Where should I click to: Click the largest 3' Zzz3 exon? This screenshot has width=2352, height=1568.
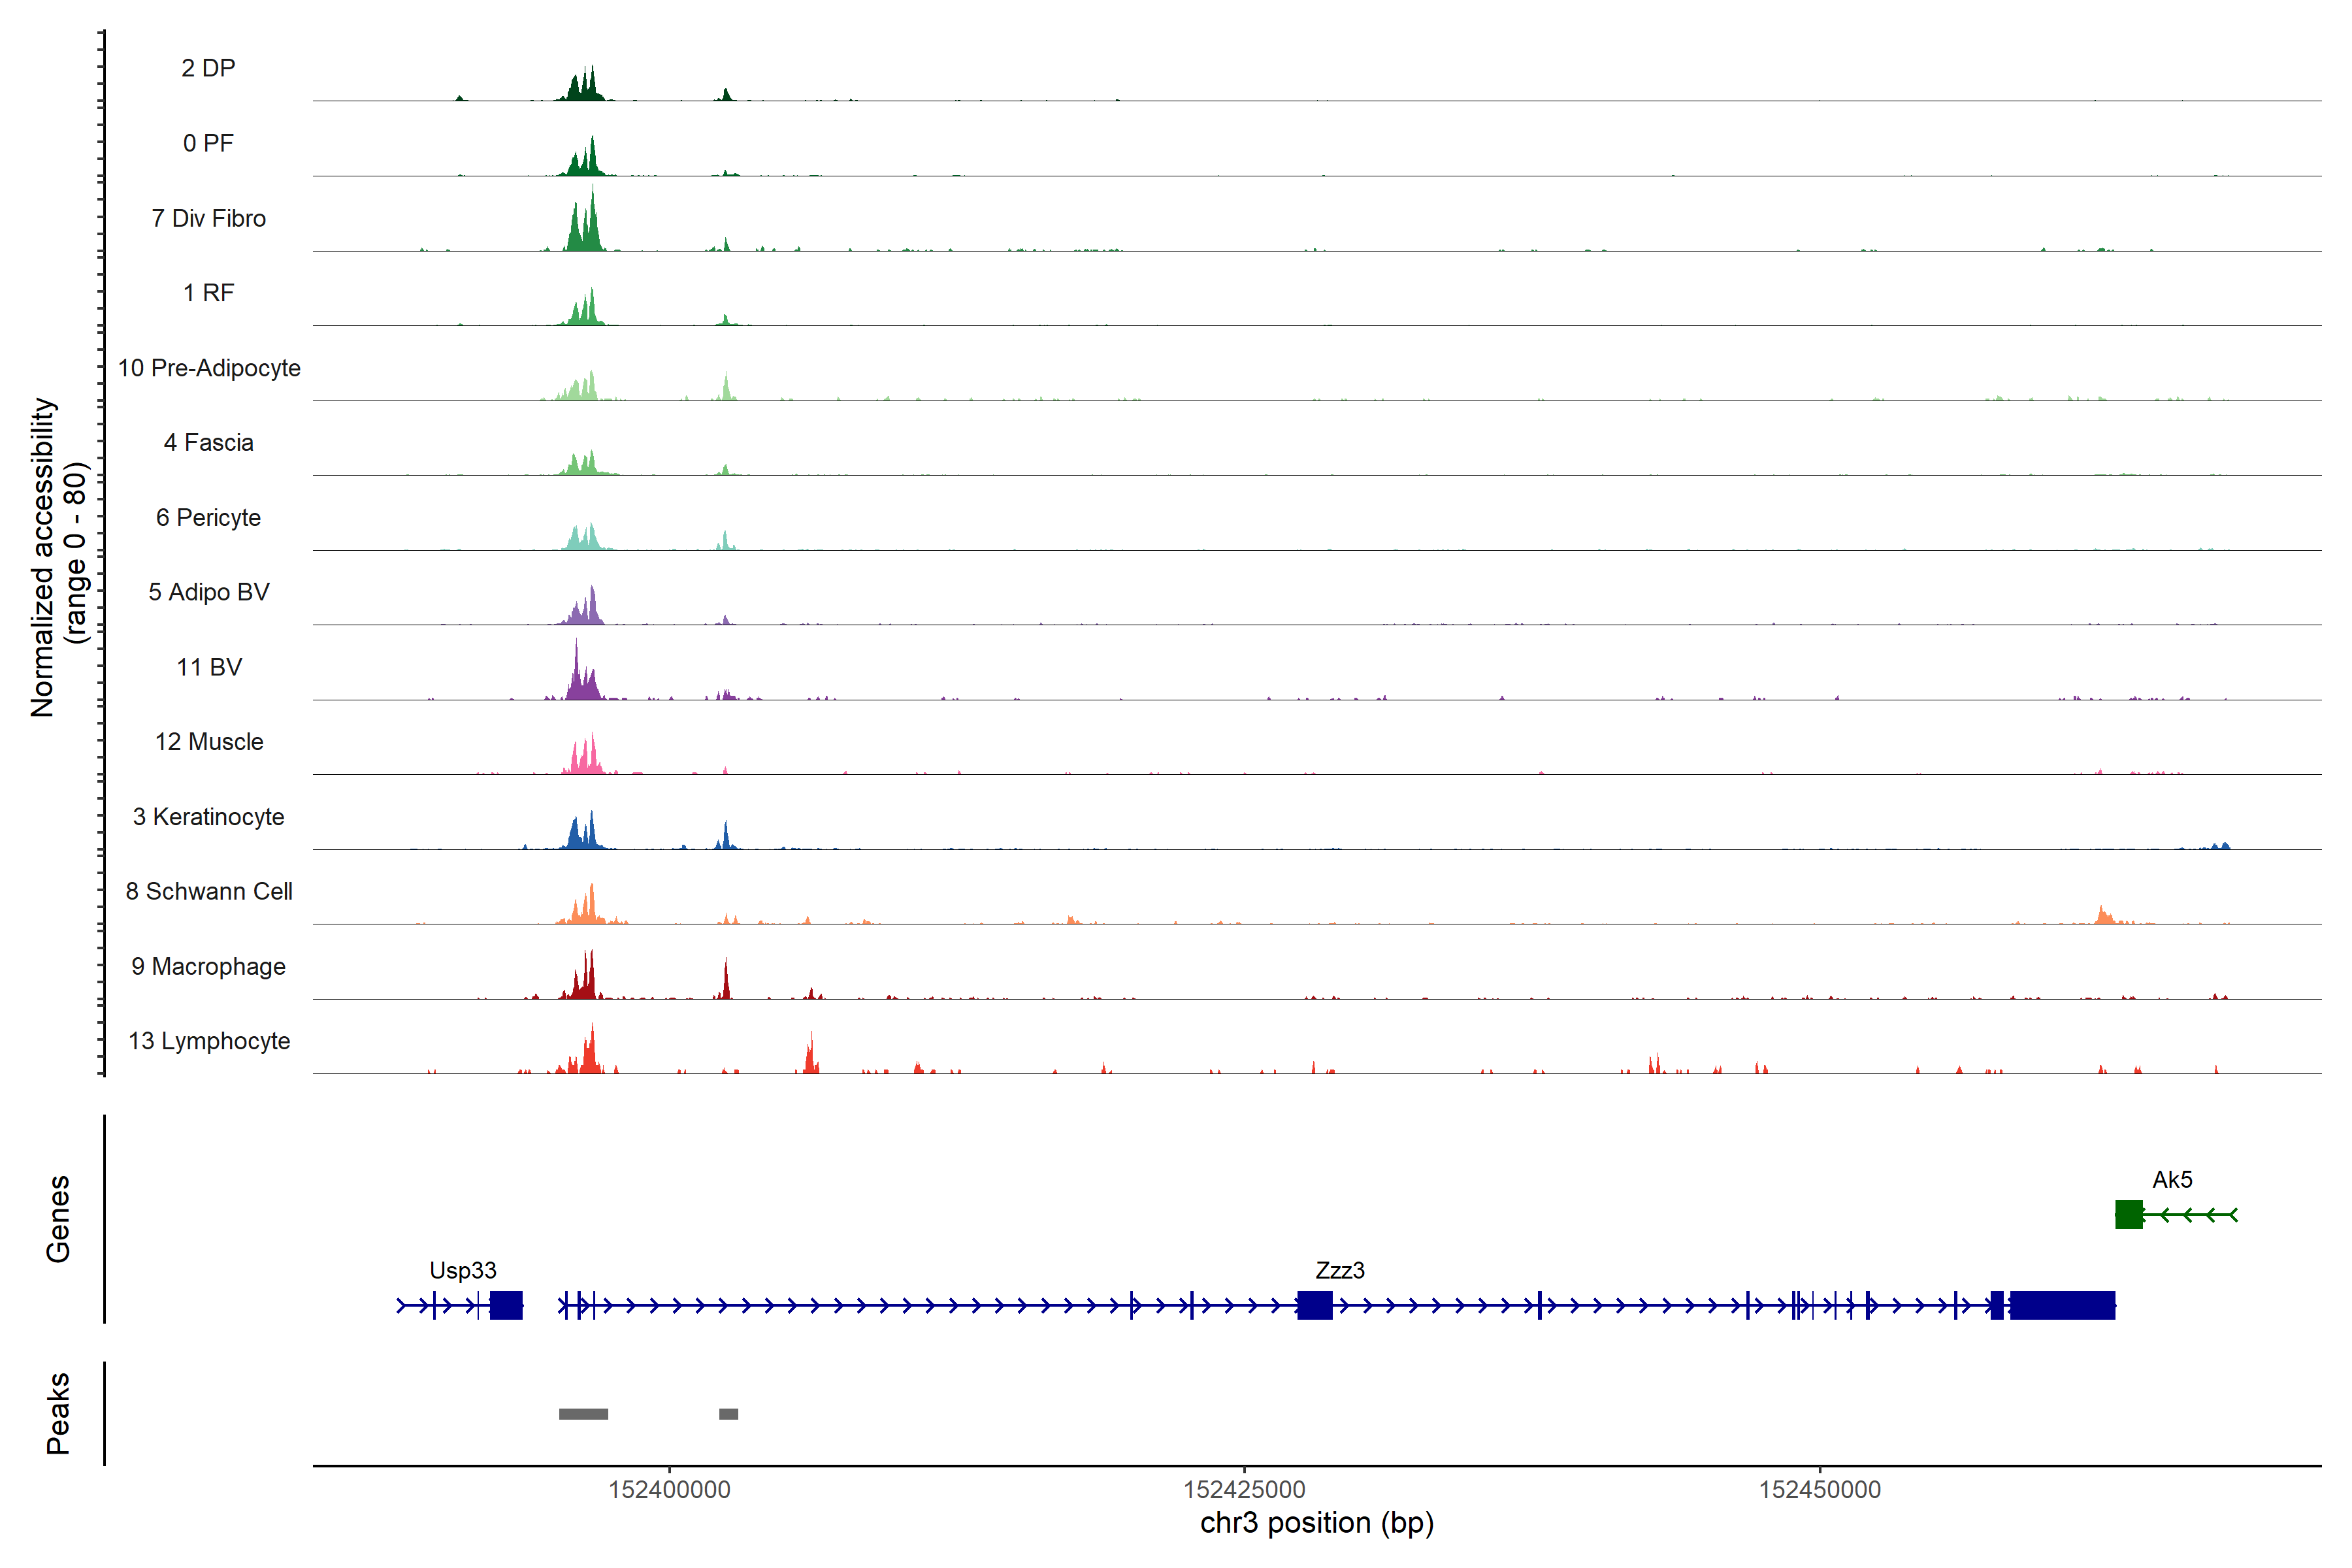tap(2062, 1305)
